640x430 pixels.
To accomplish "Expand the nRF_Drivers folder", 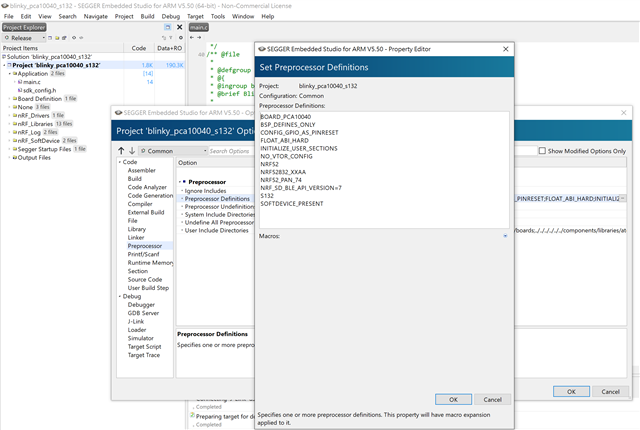I will click(10, 115).
